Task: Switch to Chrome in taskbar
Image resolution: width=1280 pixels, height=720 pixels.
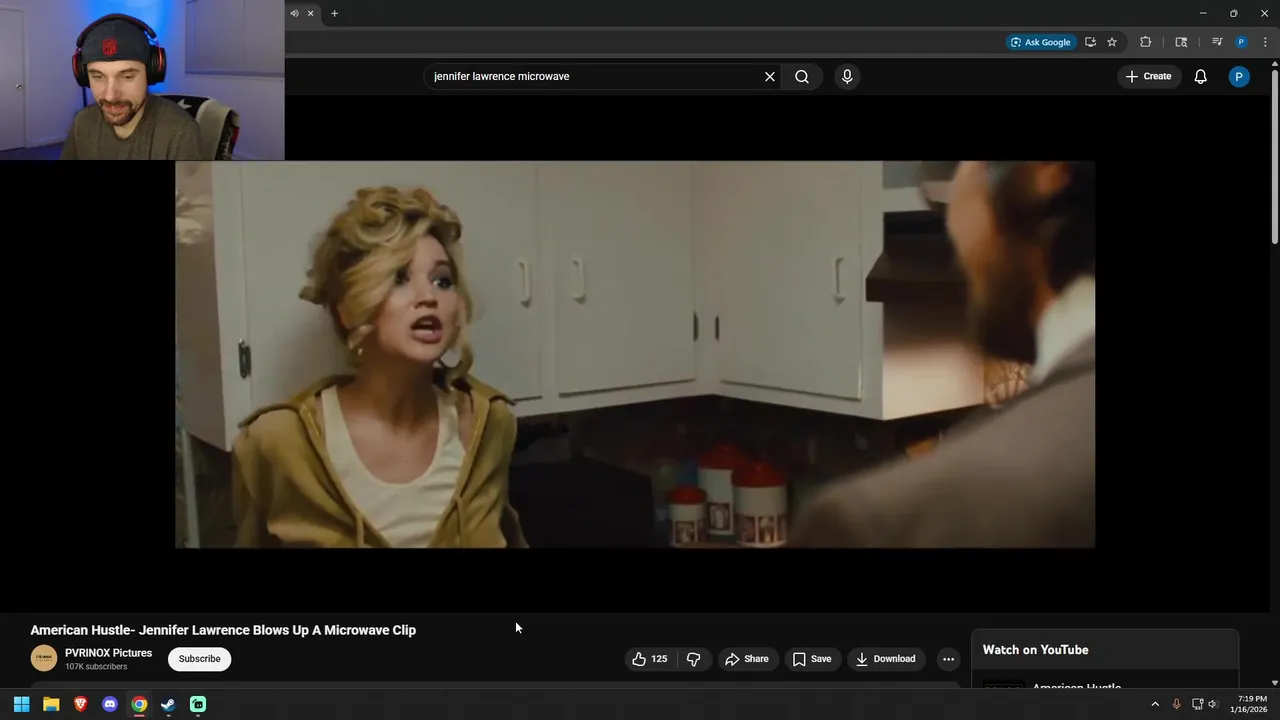Action: (x=139, y=704)
